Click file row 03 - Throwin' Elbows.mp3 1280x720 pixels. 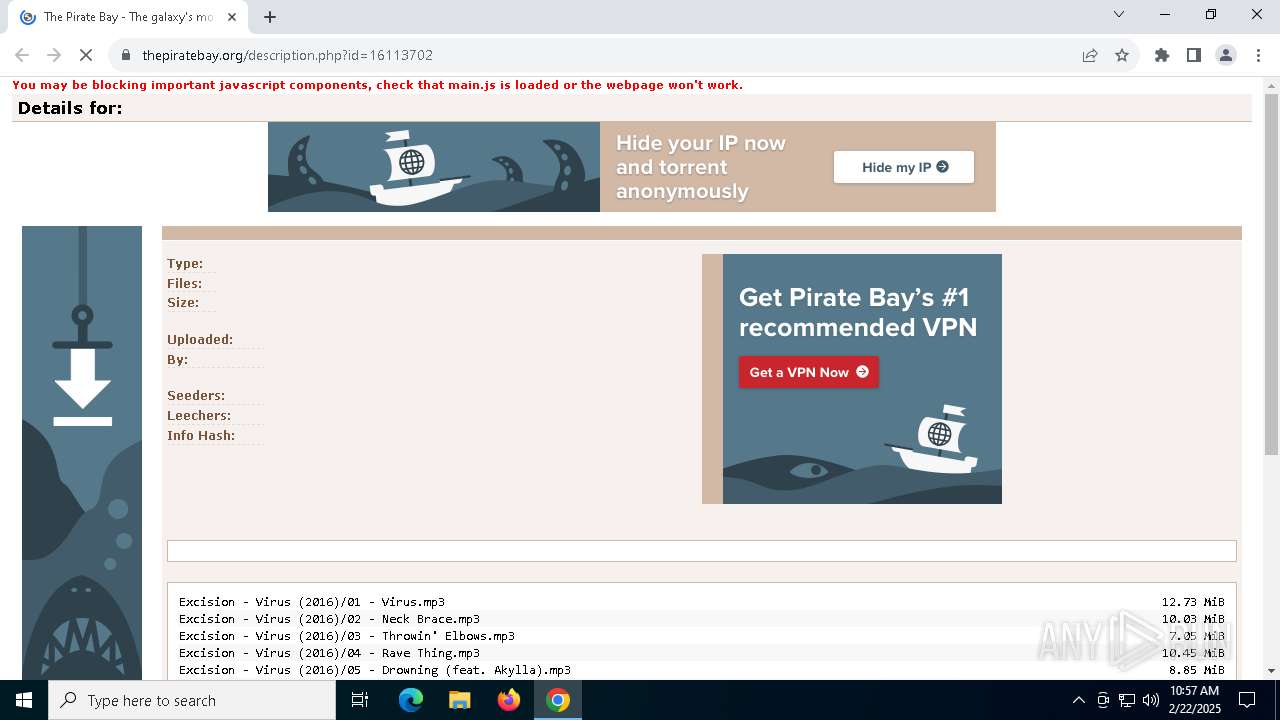click(347, 636)
